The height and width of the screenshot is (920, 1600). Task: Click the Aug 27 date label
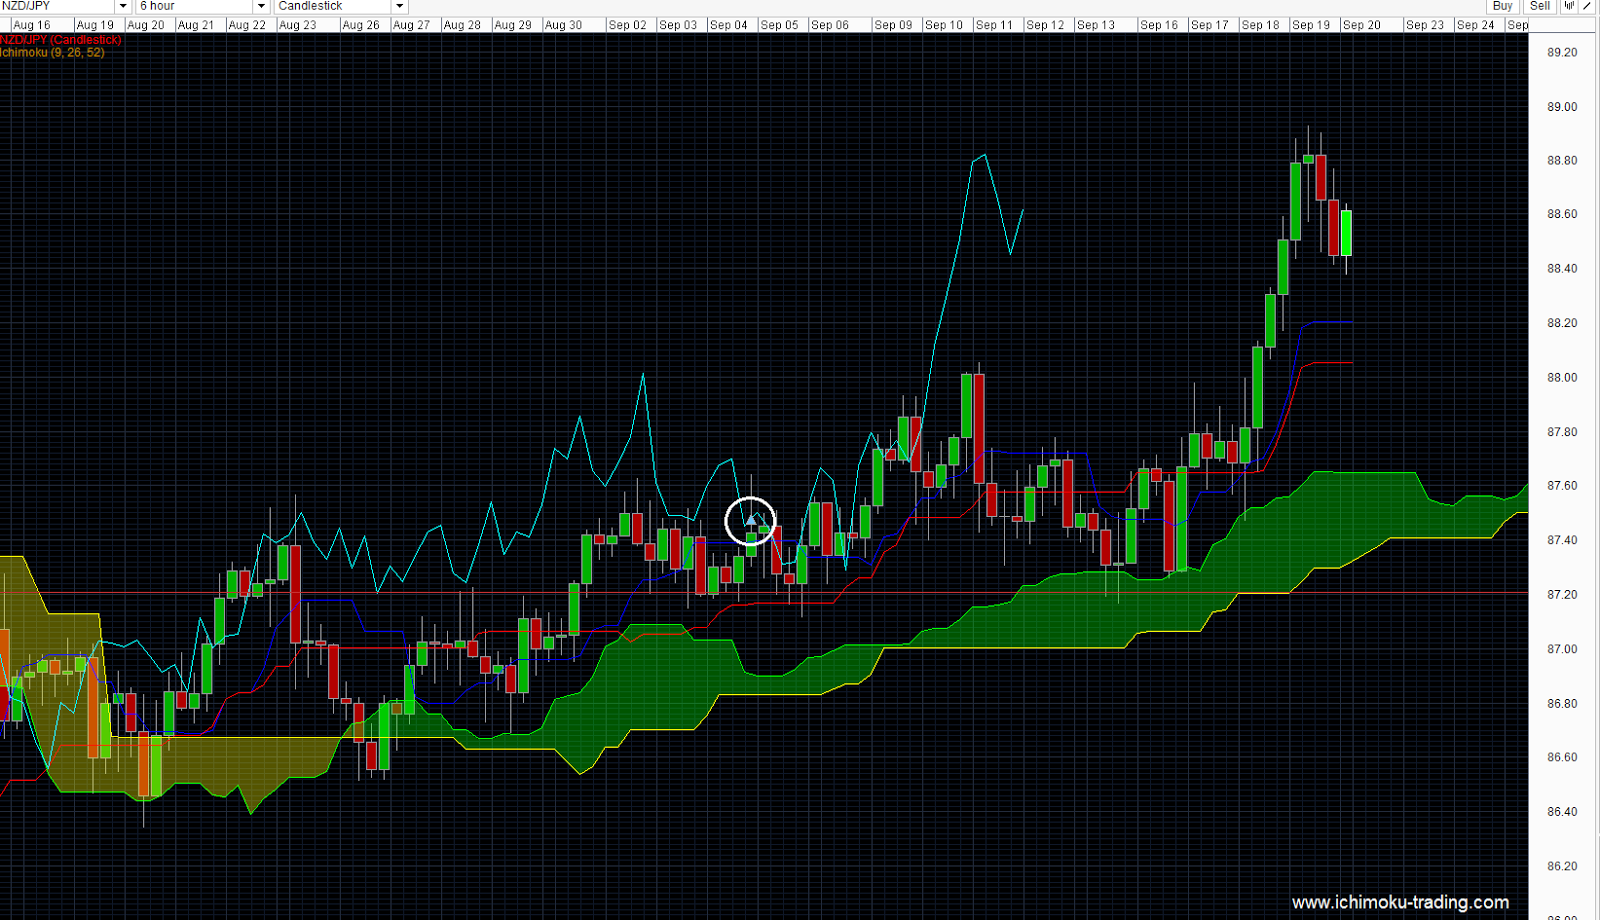[x=411, y=25]
